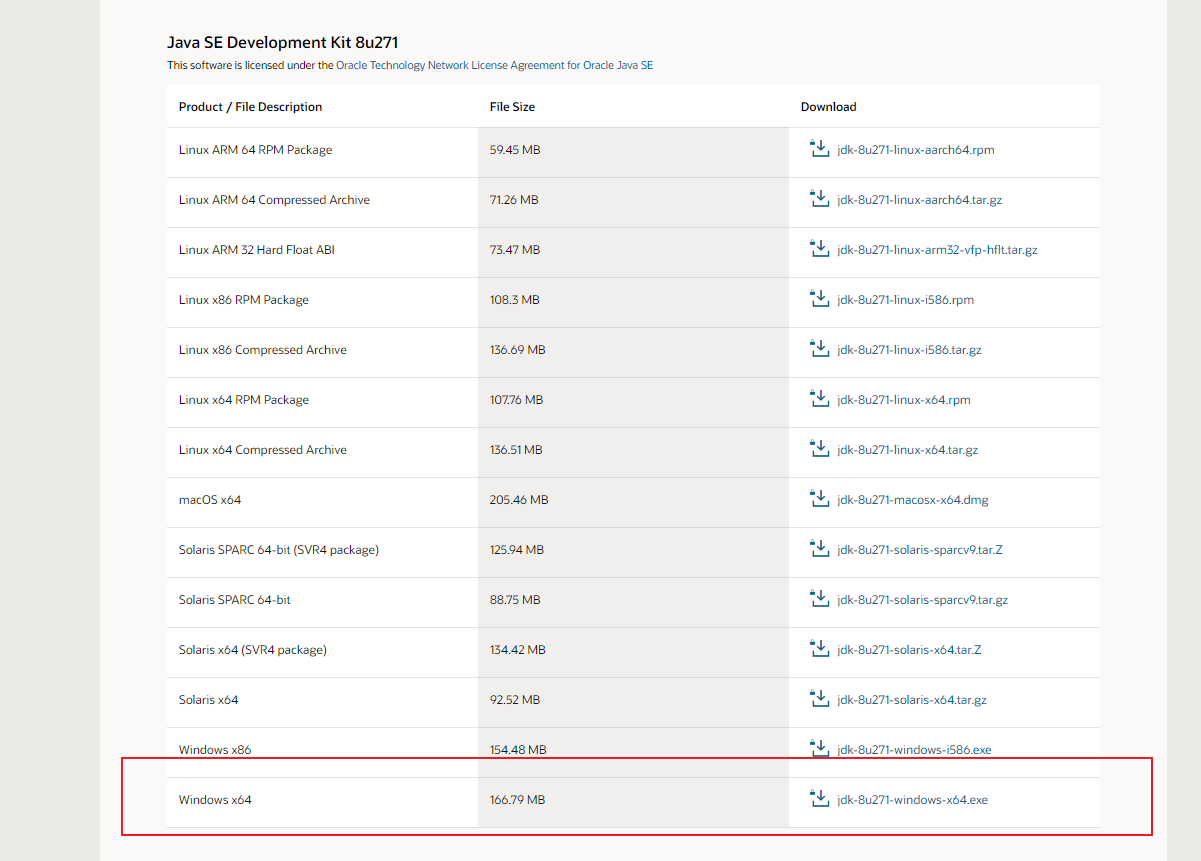Download jdk-8u271-solaris-sparcv9.tar.gz link
Image resolution: width=1201 pixels, height=861 pixels.
[923, 600]
